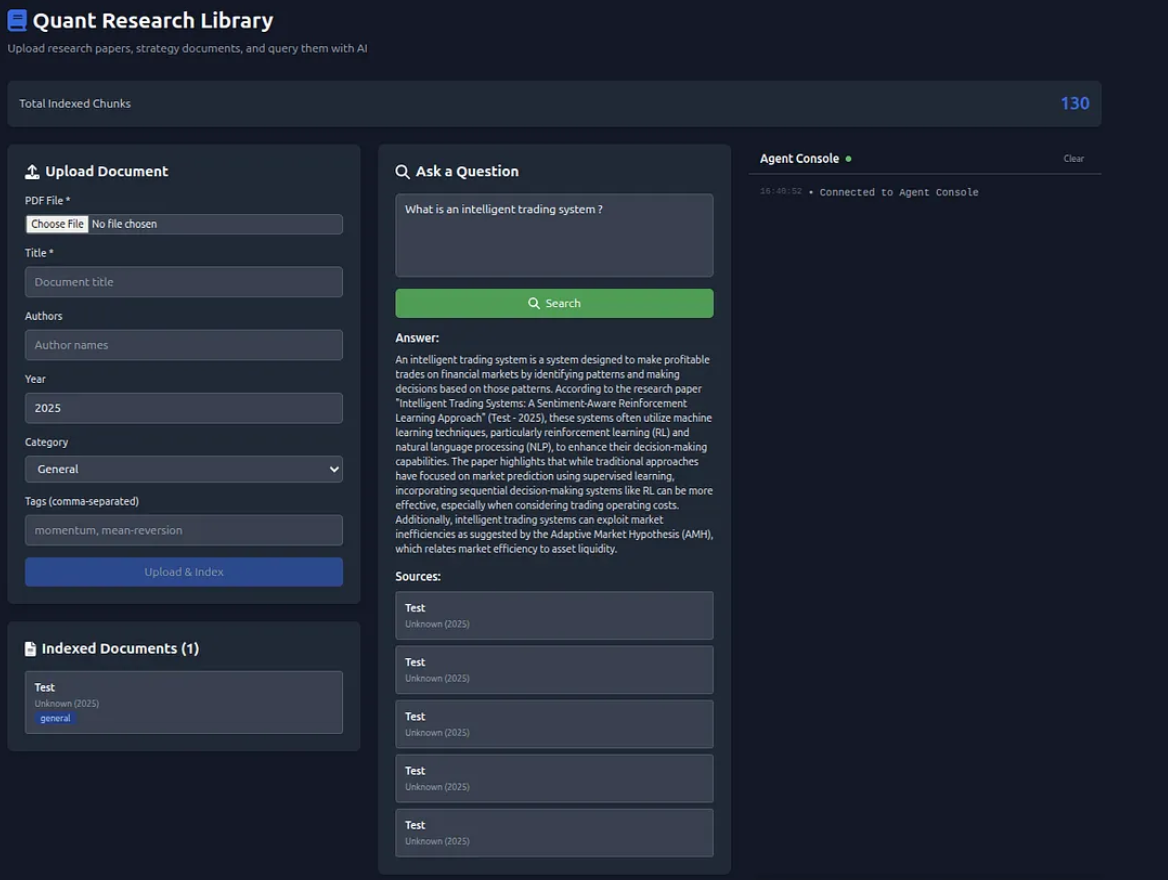Click the book icon beside Quant Research Library
The width and height of the screenshot is (1168, 880).
(17, 20)
